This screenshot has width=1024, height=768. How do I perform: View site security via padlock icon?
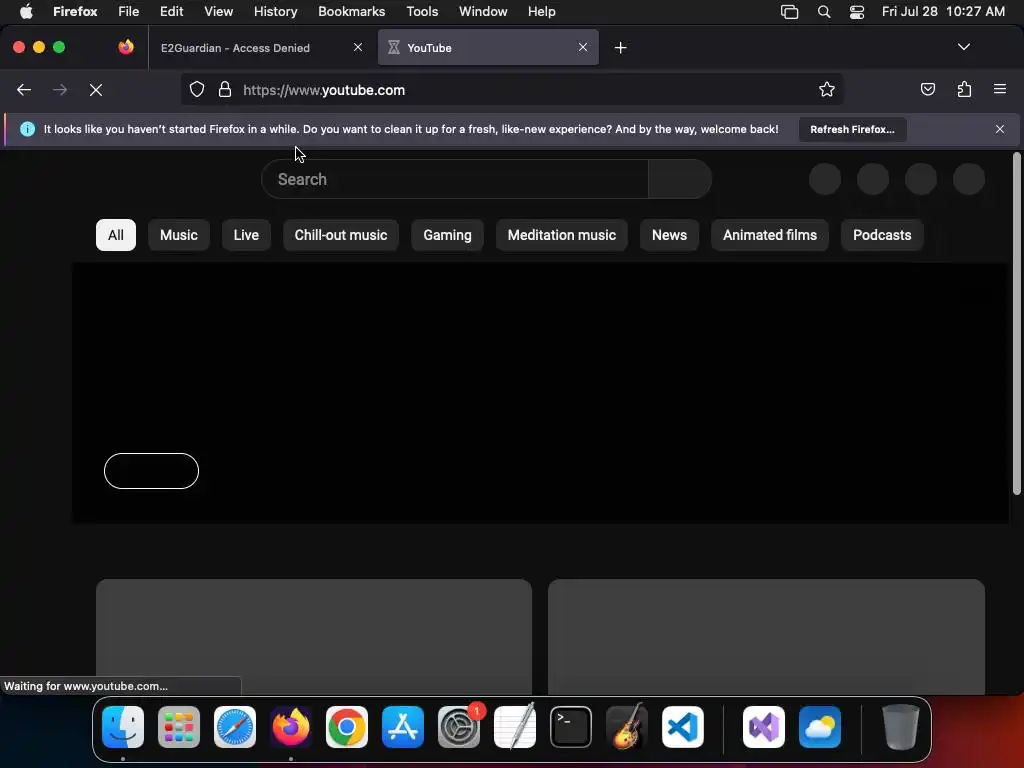225,89
